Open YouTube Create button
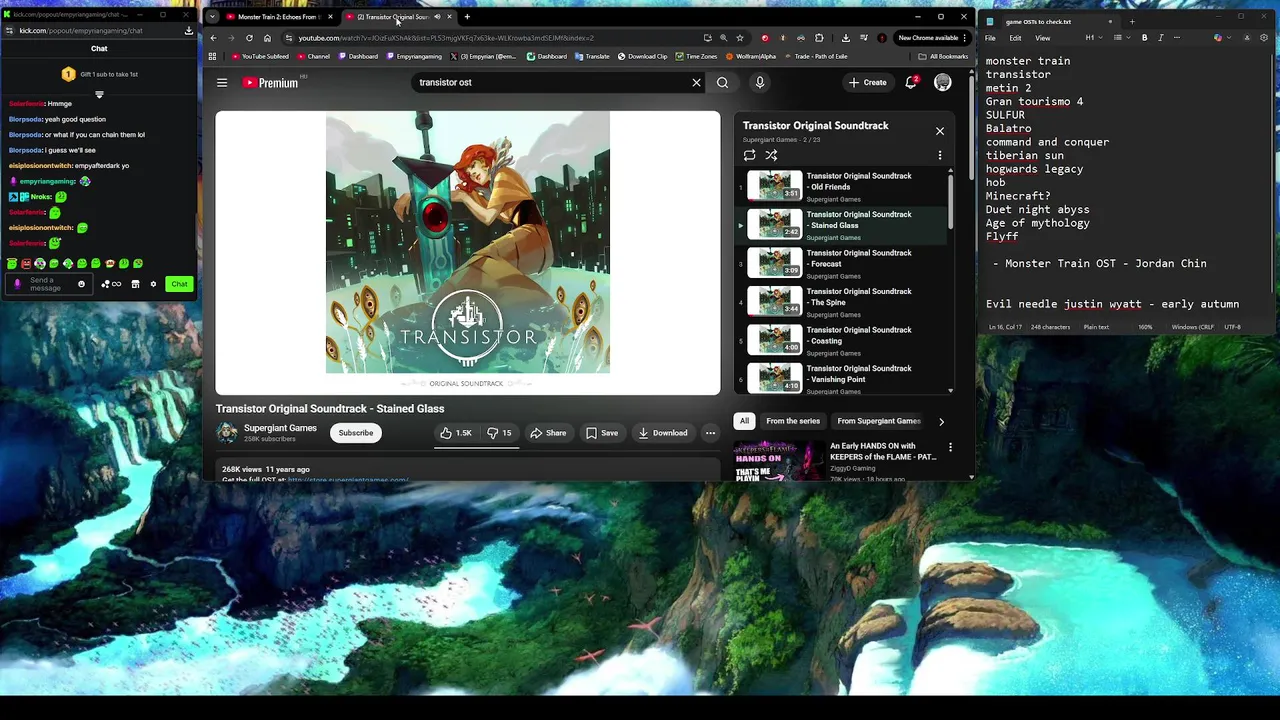1280x720 pixels. pos(867,83)
